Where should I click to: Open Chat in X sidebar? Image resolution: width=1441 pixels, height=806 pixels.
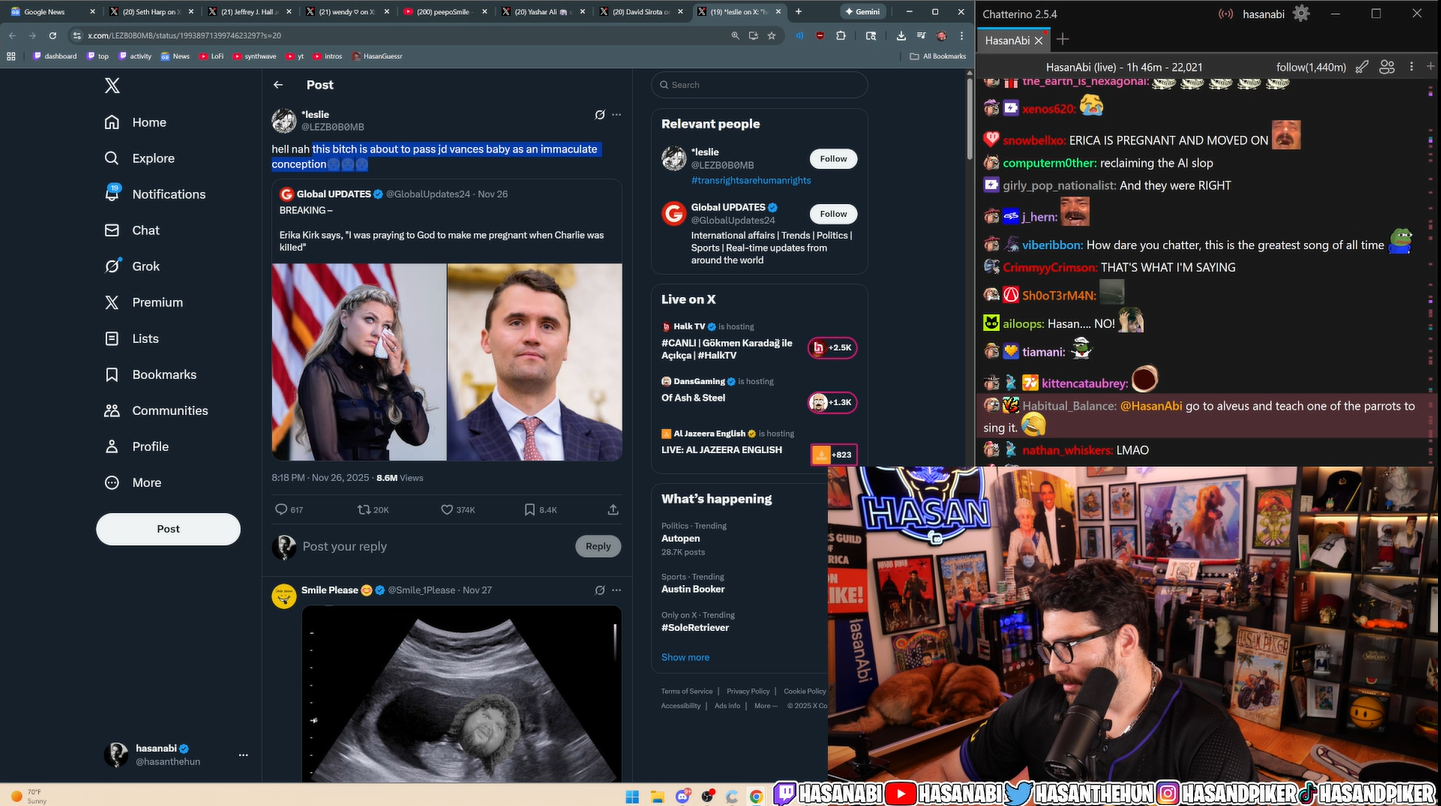[132, 230]
